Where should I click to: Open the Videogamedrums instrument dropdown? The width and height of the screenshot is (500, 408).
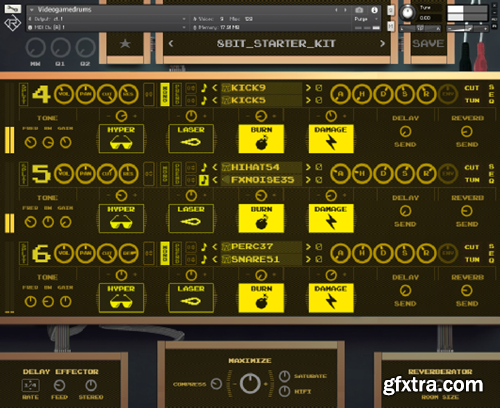coord(32,10)
